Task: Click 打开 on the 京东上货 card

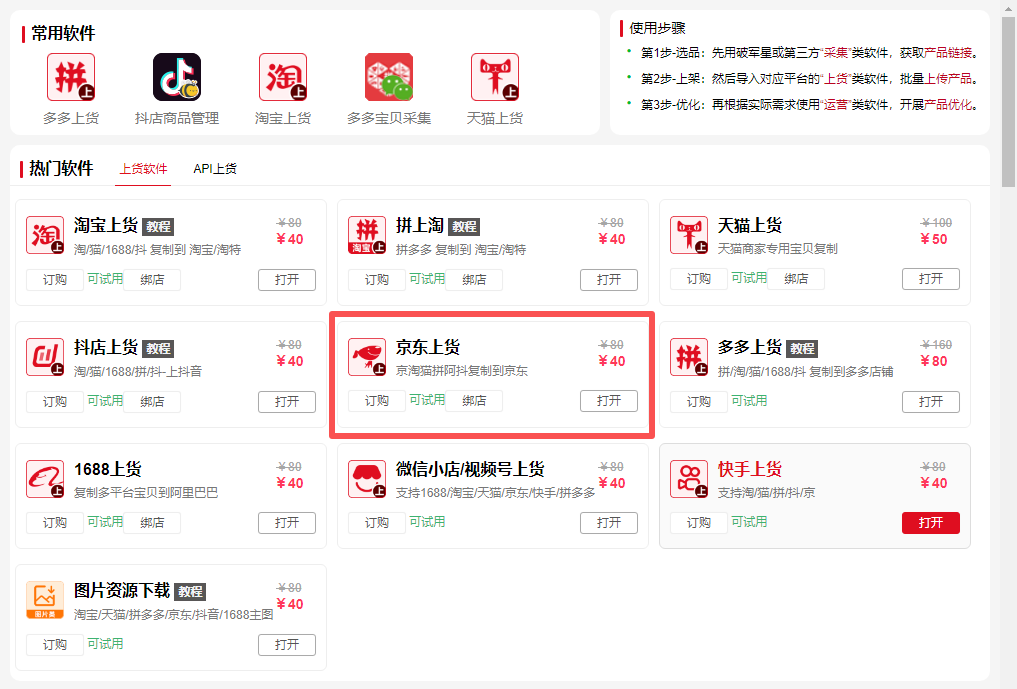Action: click(x=608, y=401)
